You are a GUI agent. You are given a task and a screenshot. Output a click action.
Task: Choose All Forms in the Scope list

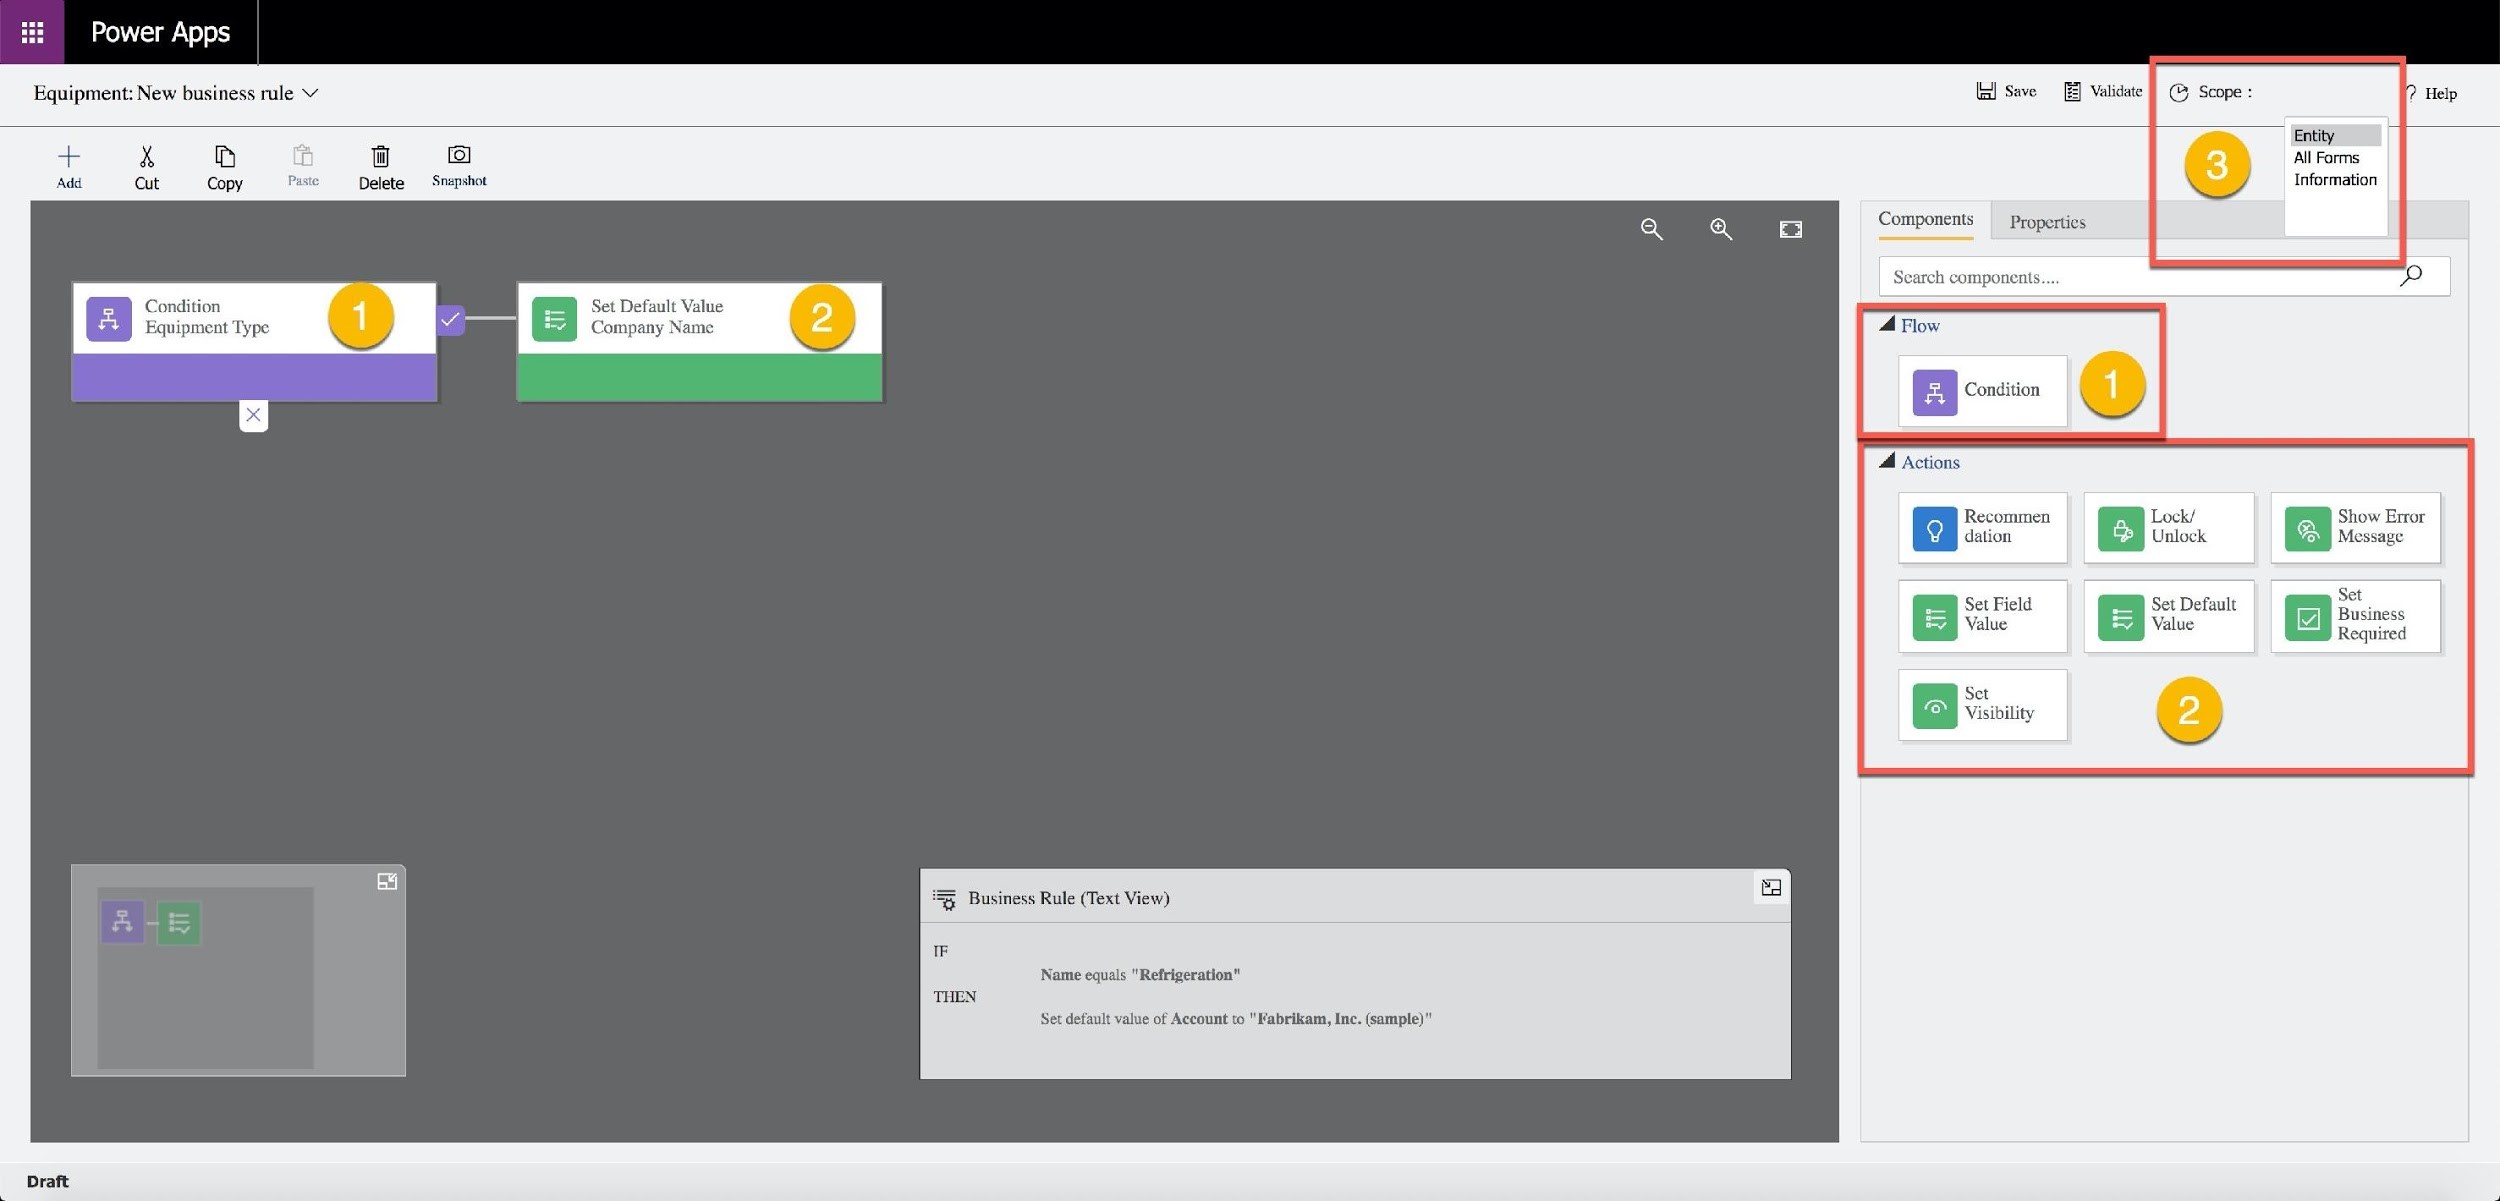2326,157
